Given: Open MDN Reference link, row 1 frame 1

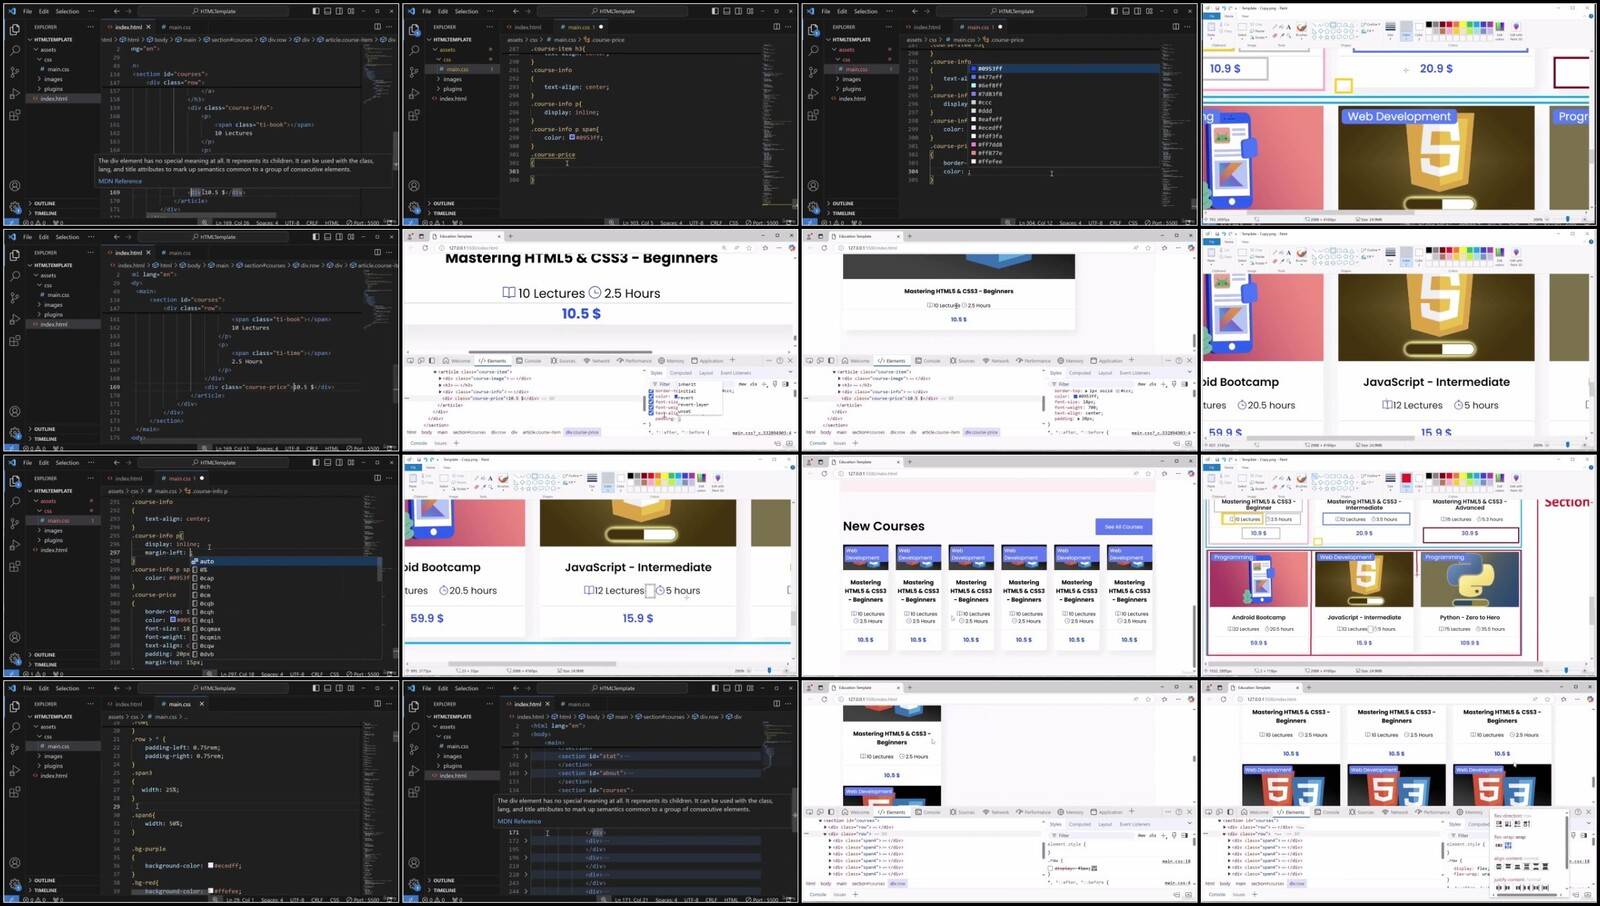Looking at the screenshot, I should tap(120, 181).
